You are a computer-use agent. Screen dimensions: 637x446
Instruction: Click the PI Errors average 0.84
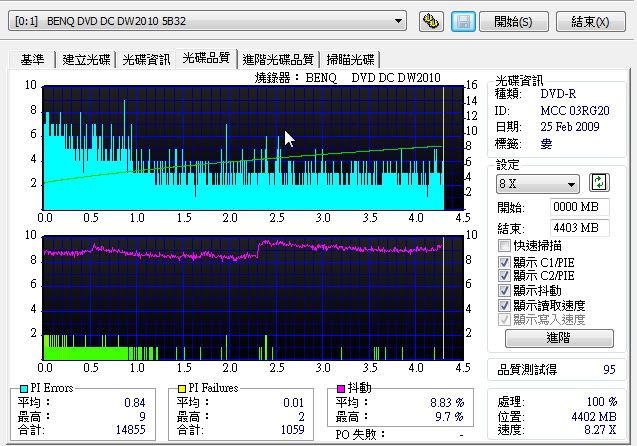pyautogui.click(x=134, y=403)
